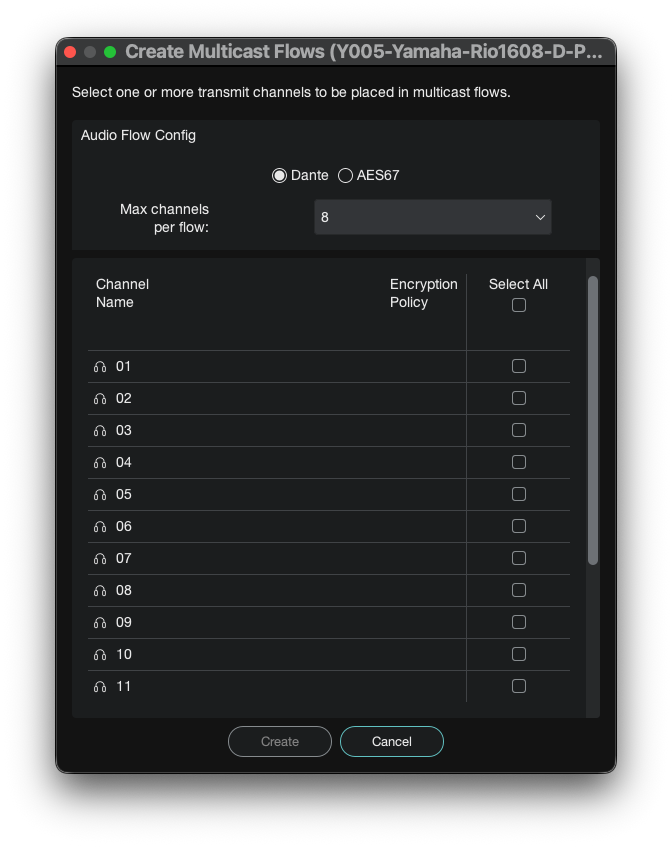Click the headphone icon for channel 05
The width and height of the screenshot is (672, 847).
click(x=100, y=495)
